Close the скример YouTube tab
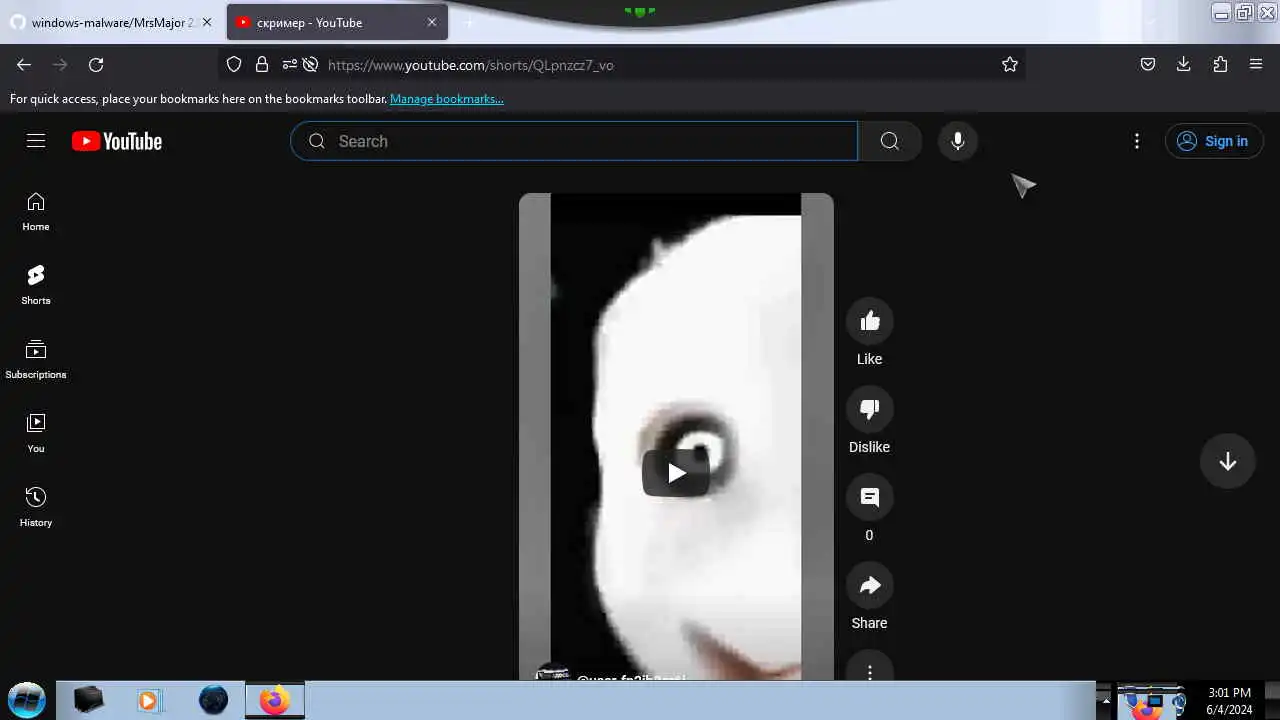 pos(432,22)
